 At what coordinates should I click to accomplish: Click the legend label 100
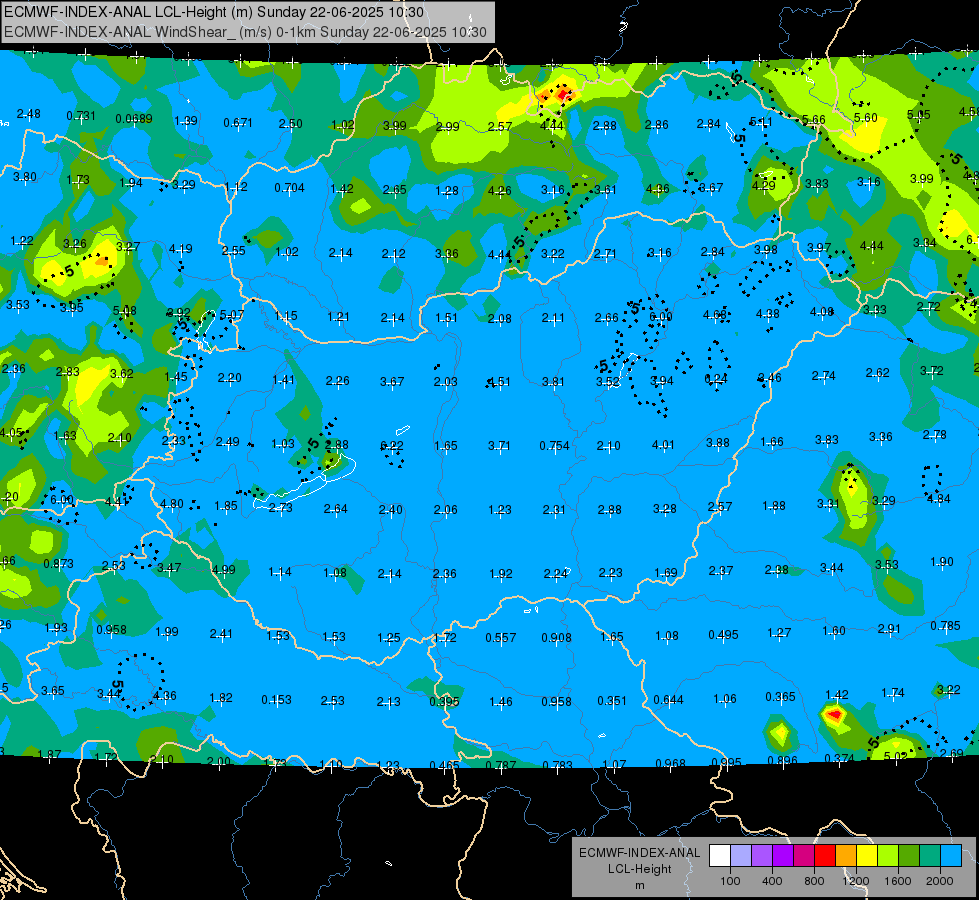730,881
